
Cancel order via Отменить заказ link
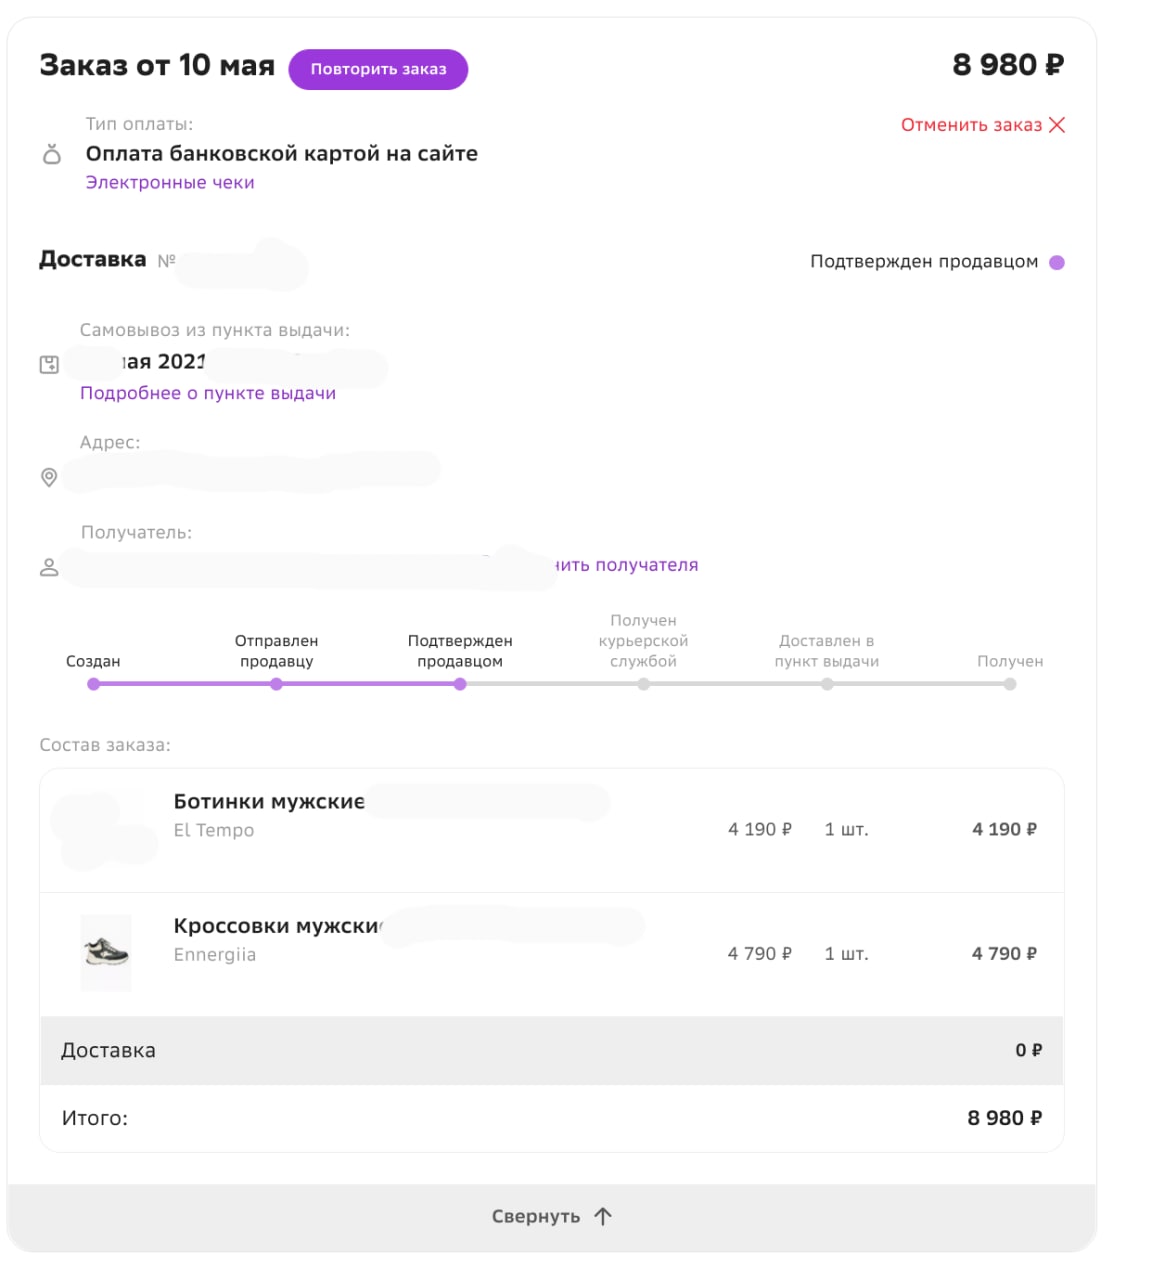(x=970, y=125)
